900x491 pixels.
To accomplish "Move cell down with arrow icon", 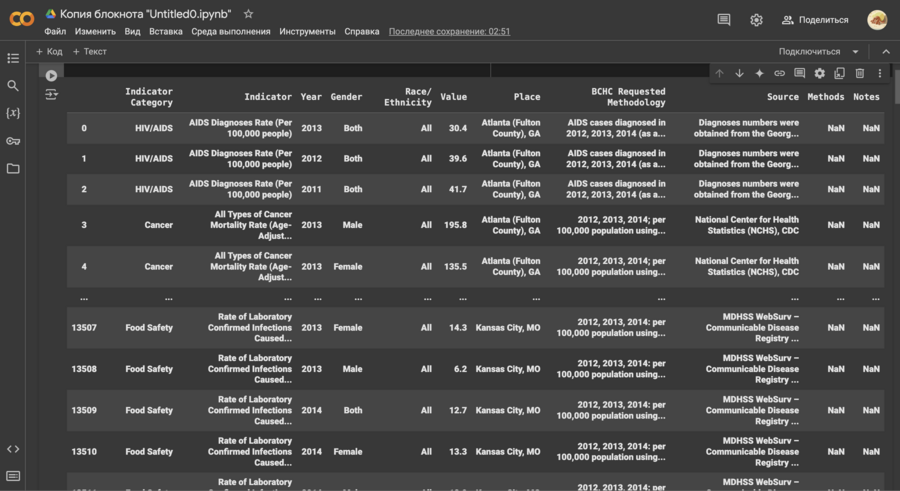I will (x=739, y=73).
